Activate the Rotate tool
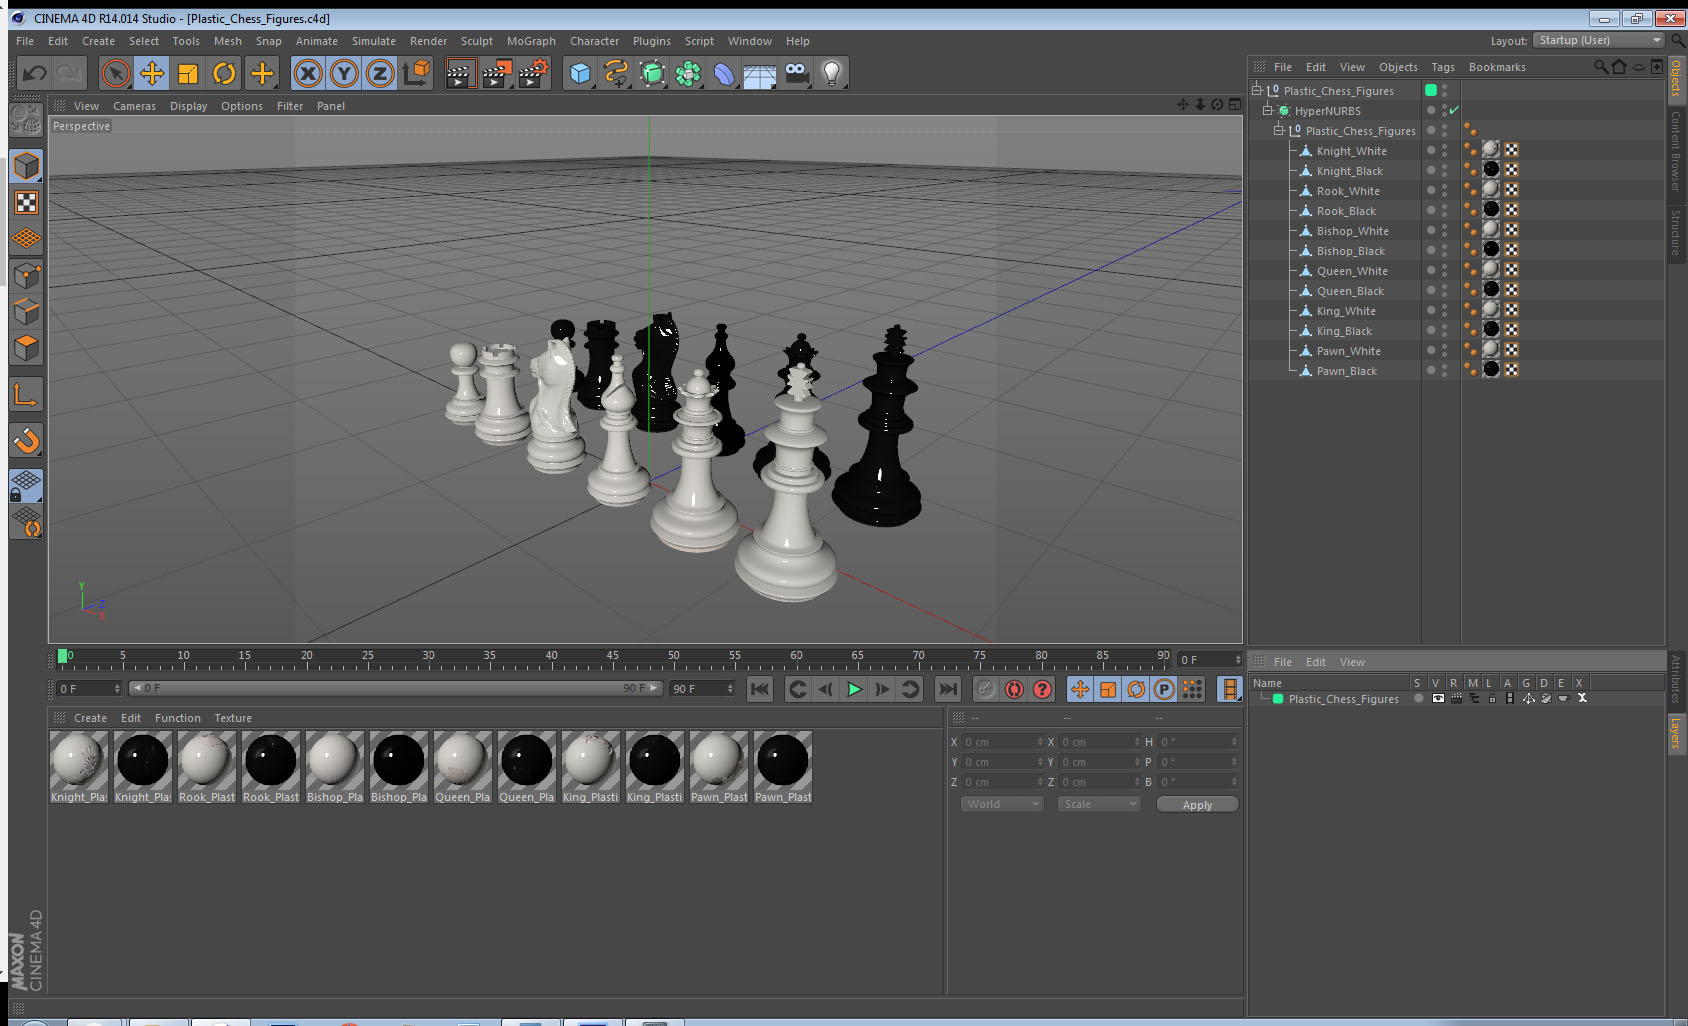Image resolution: width=1688 pixels, height=1026 pixels. (x=224, y=73)
